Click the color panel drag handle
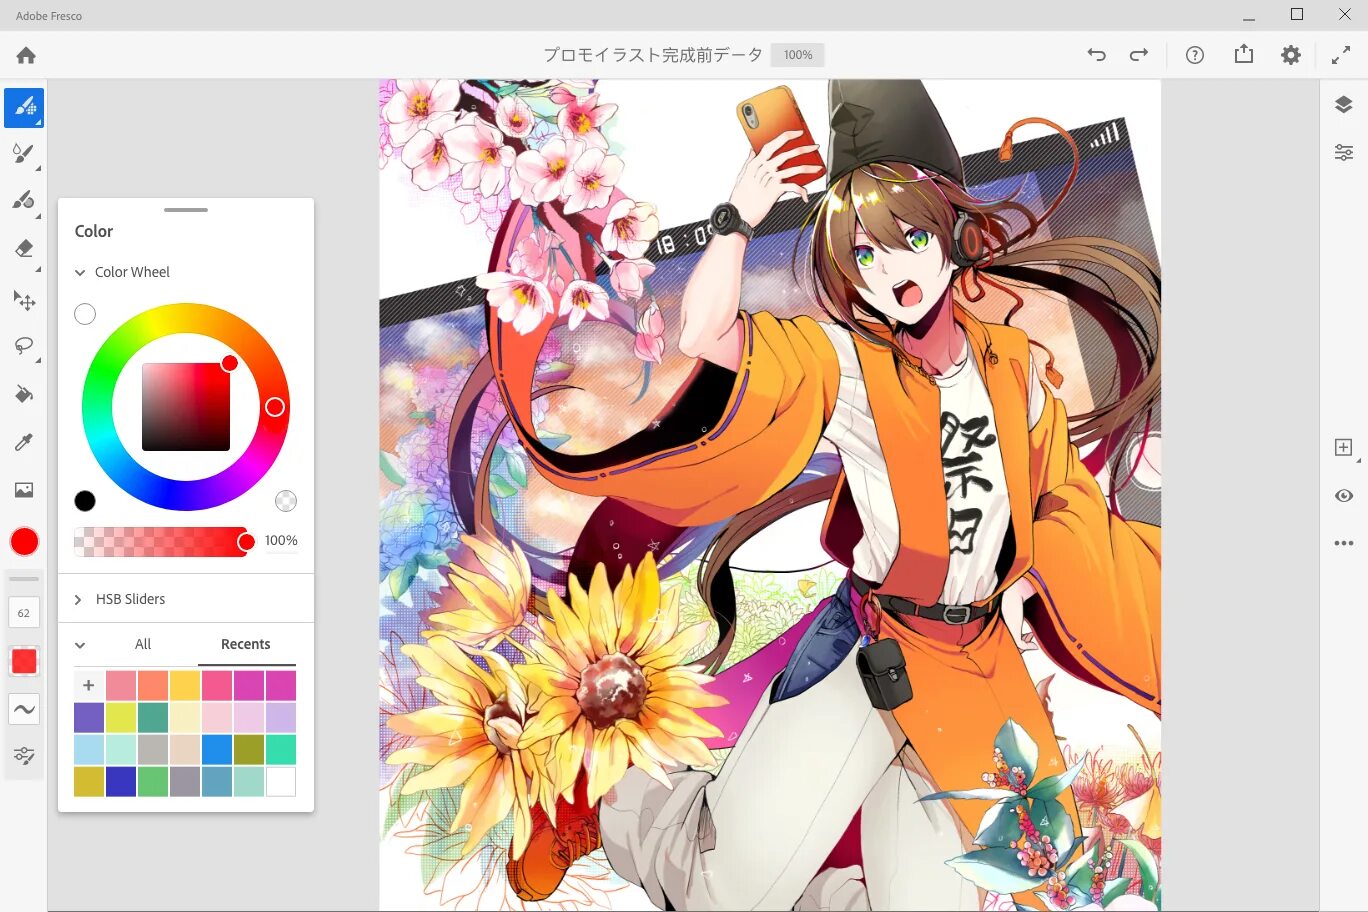The width and height of the screenshot is (1368, 912). click(186, 210)
